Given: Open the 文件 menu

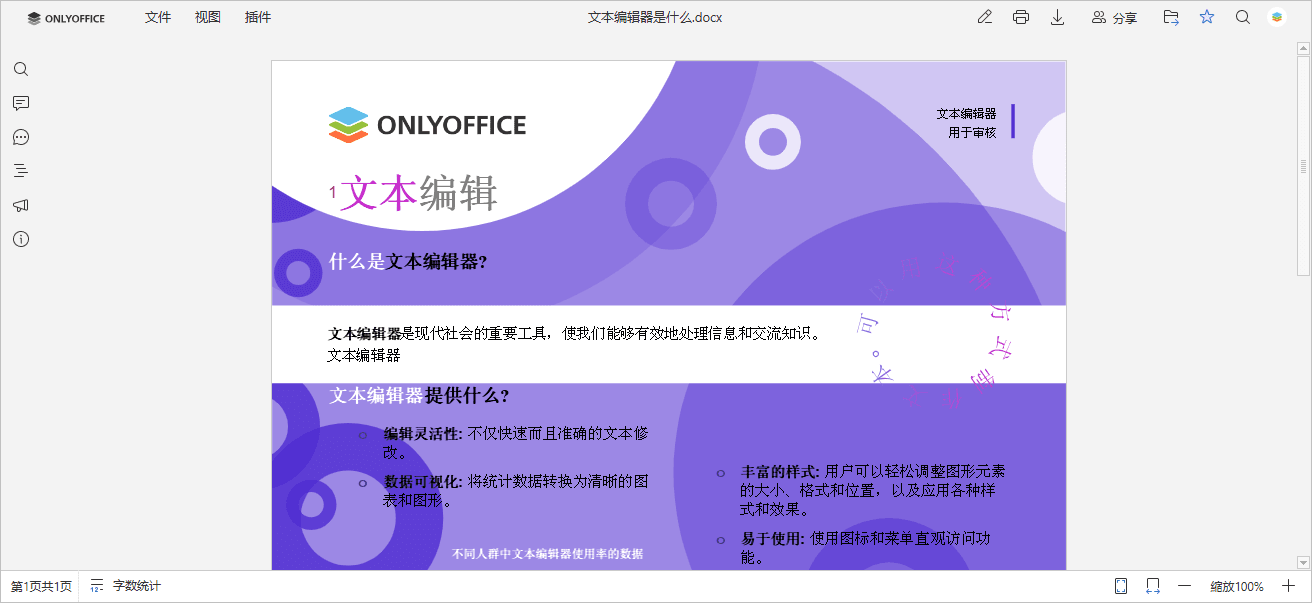Looking at the screenshot, I should (x=157, y=17).
